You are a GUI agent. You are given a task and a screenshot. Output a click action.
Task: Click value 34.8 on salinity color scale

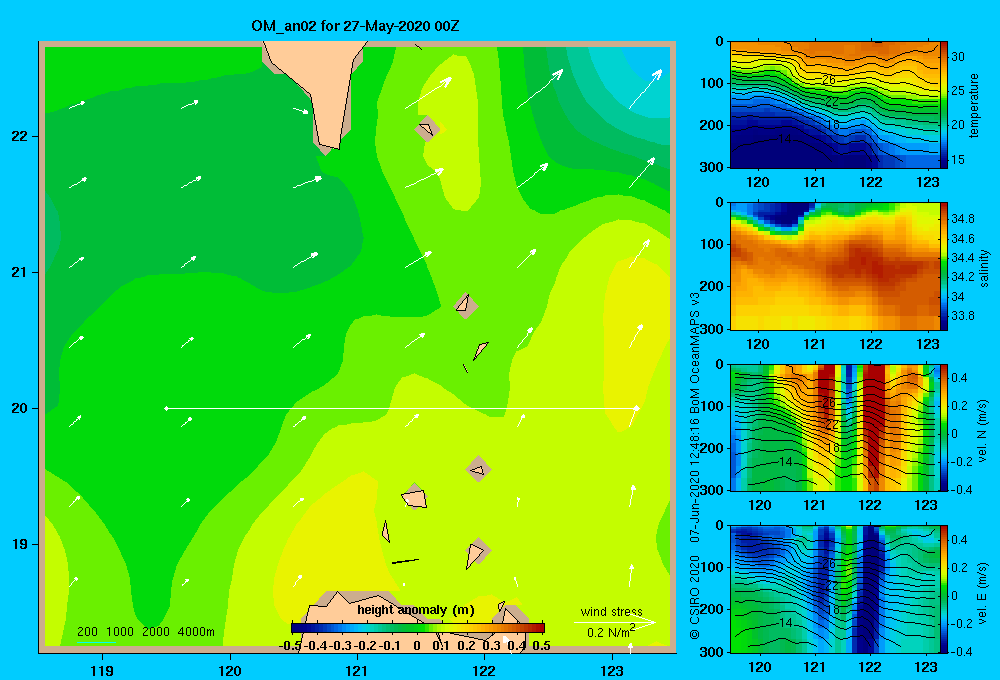point(962,219)
